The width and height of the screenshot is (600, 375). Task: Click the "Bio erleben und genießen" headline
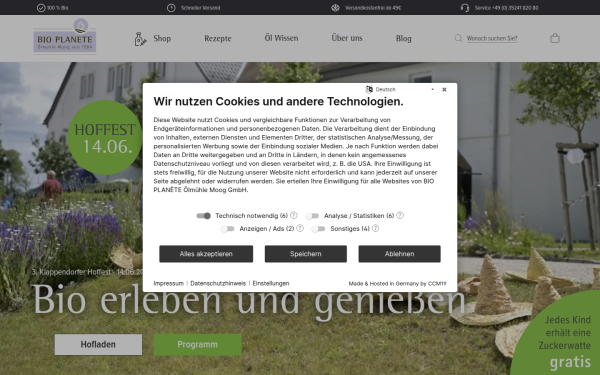pyautogui.click(x=249, y=300)
